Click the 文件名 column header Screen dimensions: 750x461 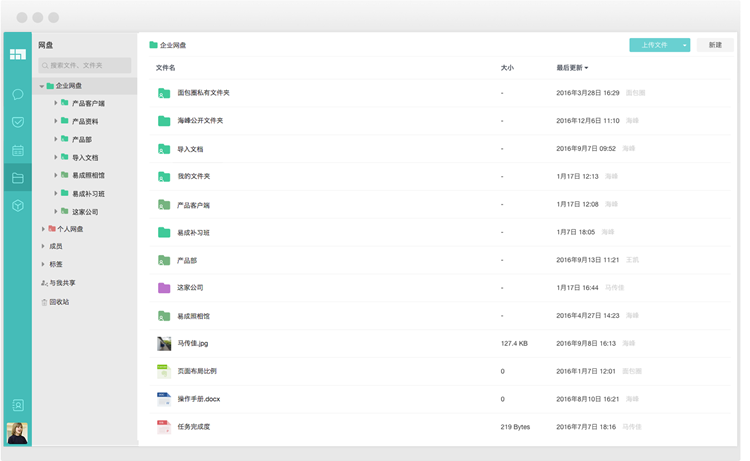165,68
